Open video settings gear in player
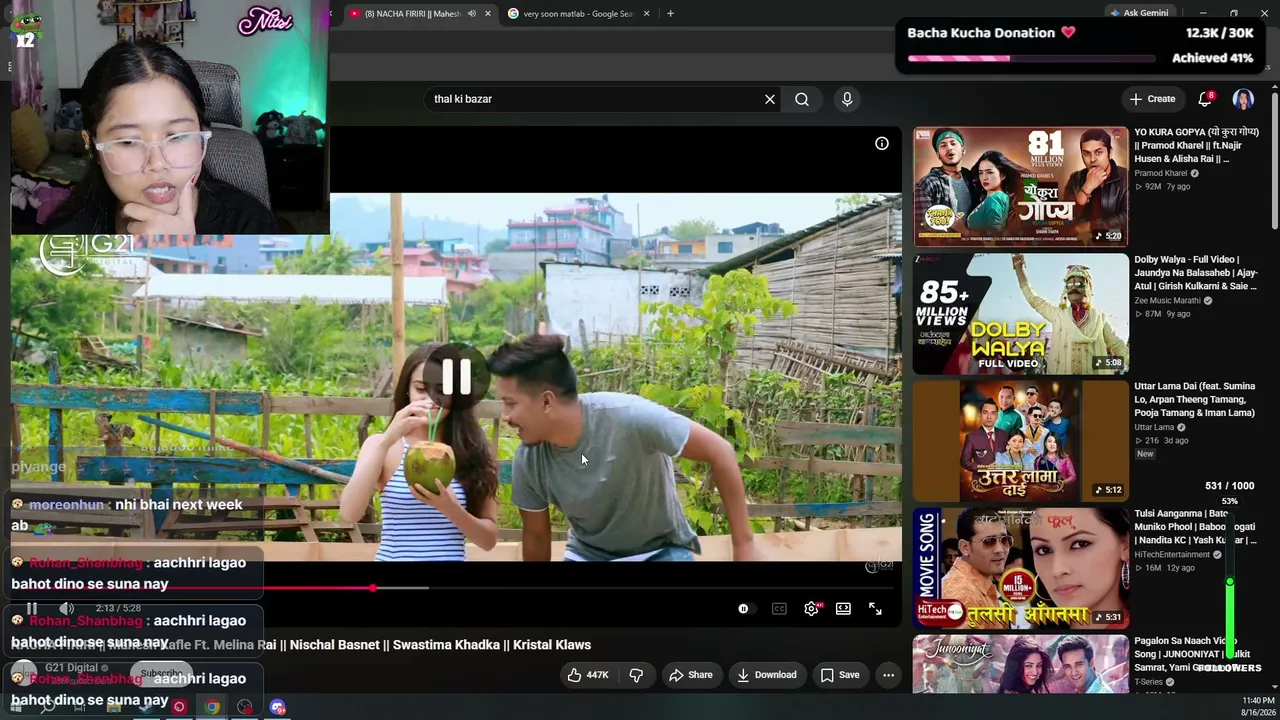The height and width of the screenshot is (720, 1280). pyautogui.click(x=811, y=608)
